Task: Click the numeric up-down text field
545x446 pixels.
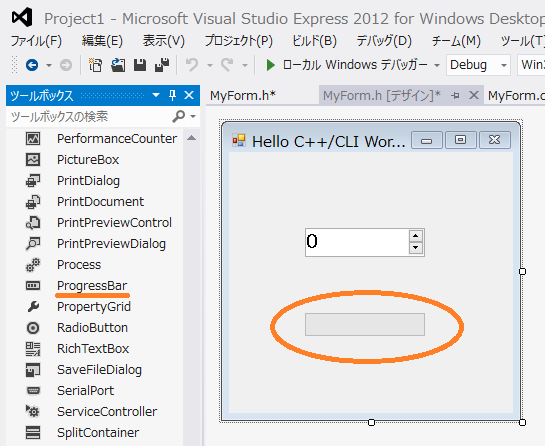Action: tap(357, 242)
